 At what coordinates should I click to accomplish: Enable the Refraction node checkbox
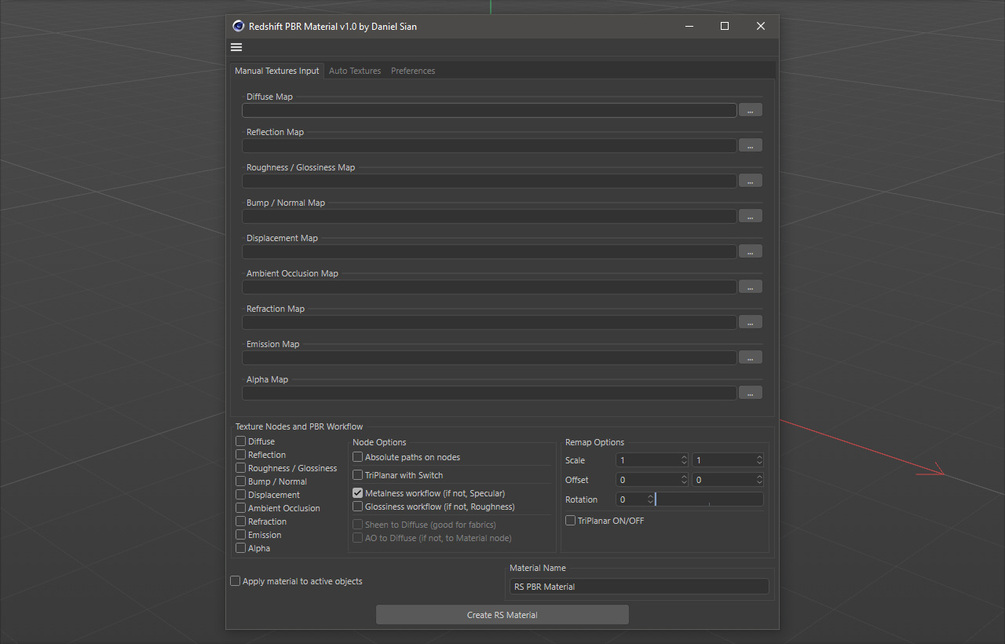(x=240, y=521)
